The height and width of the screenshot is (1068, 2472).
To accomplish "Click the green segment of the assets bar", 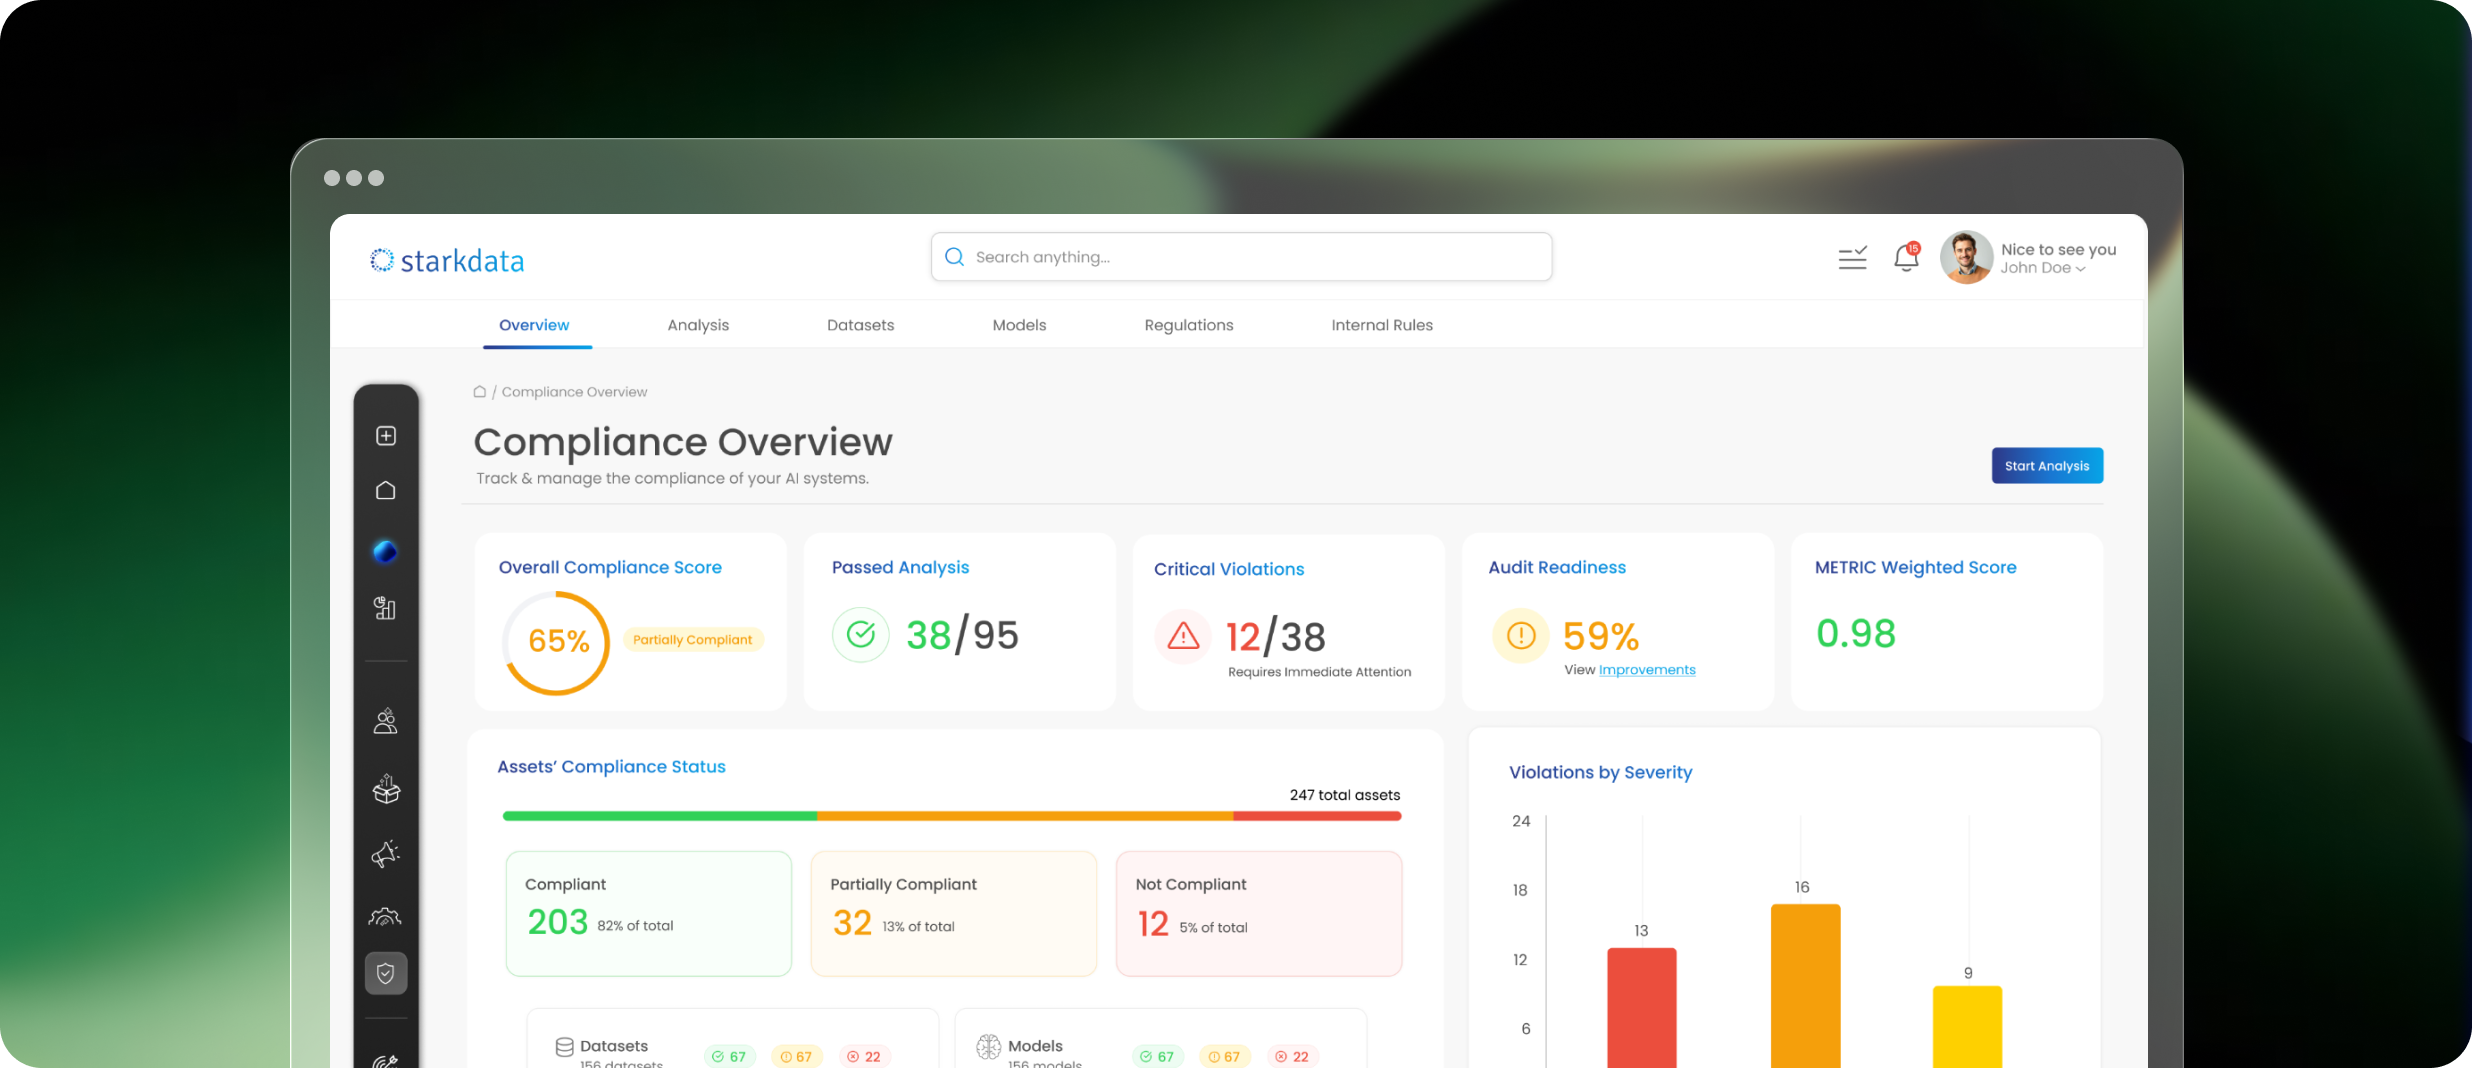I will pos(660,816).
